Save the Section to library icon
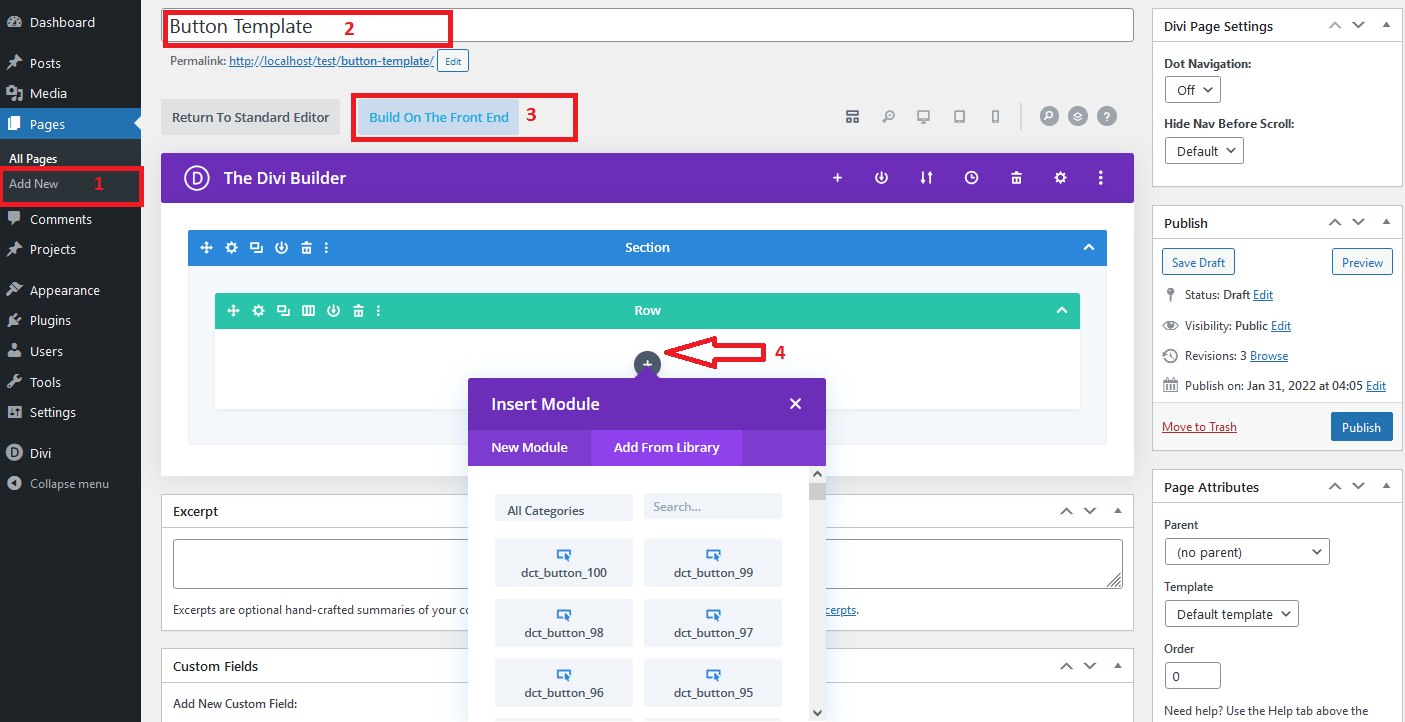The image size is (1405, 722). click(x=282, y=248)
